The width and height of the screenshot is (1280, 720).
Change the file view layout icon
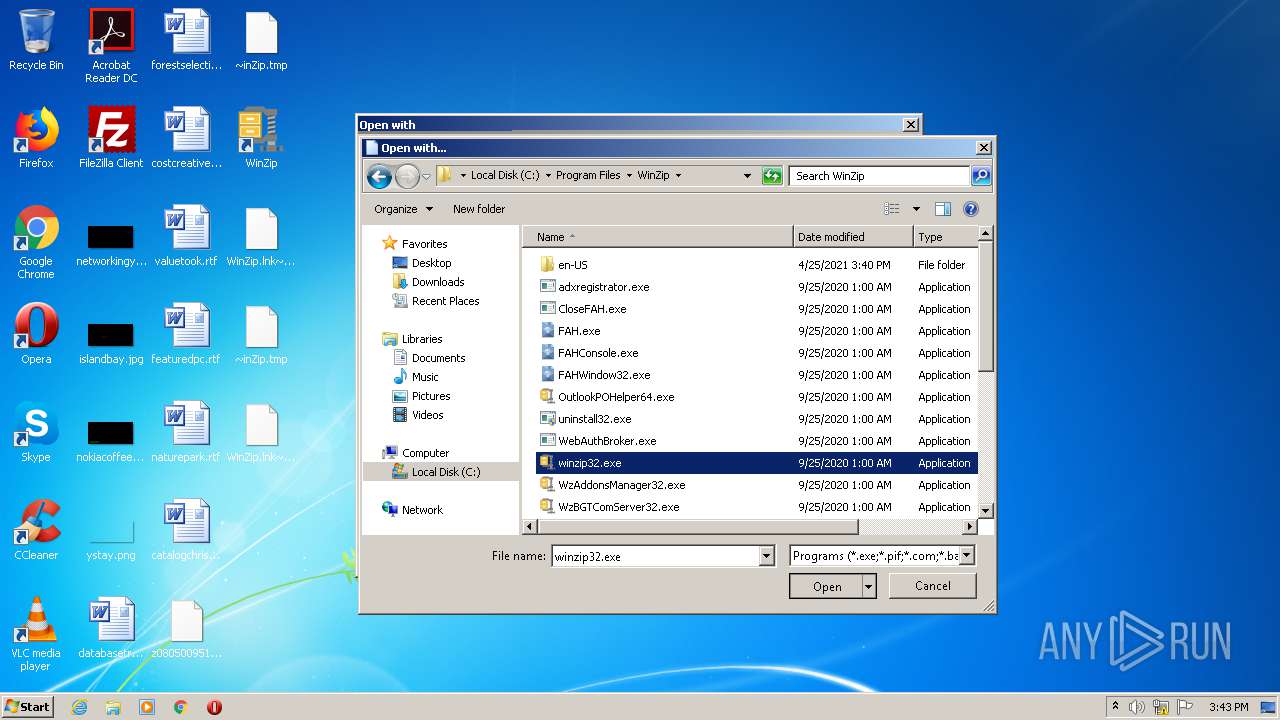click(x=892, y=209)
